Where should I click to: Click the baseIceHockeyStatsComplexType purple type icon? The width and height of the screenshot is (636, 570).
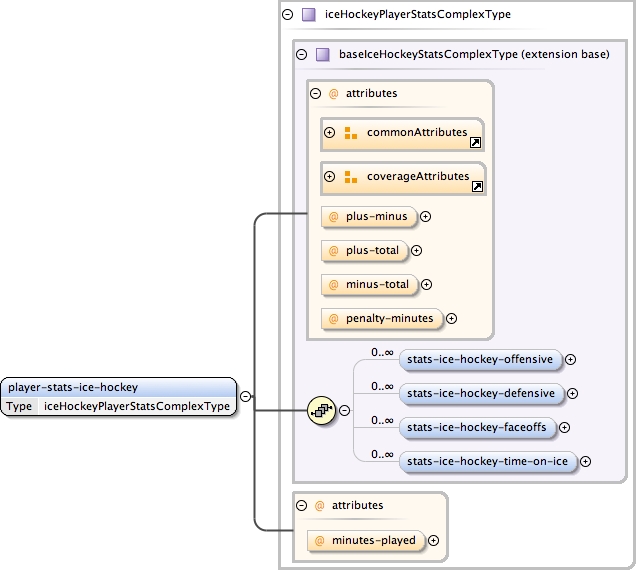pyautogui.click(x=322, y=55)
